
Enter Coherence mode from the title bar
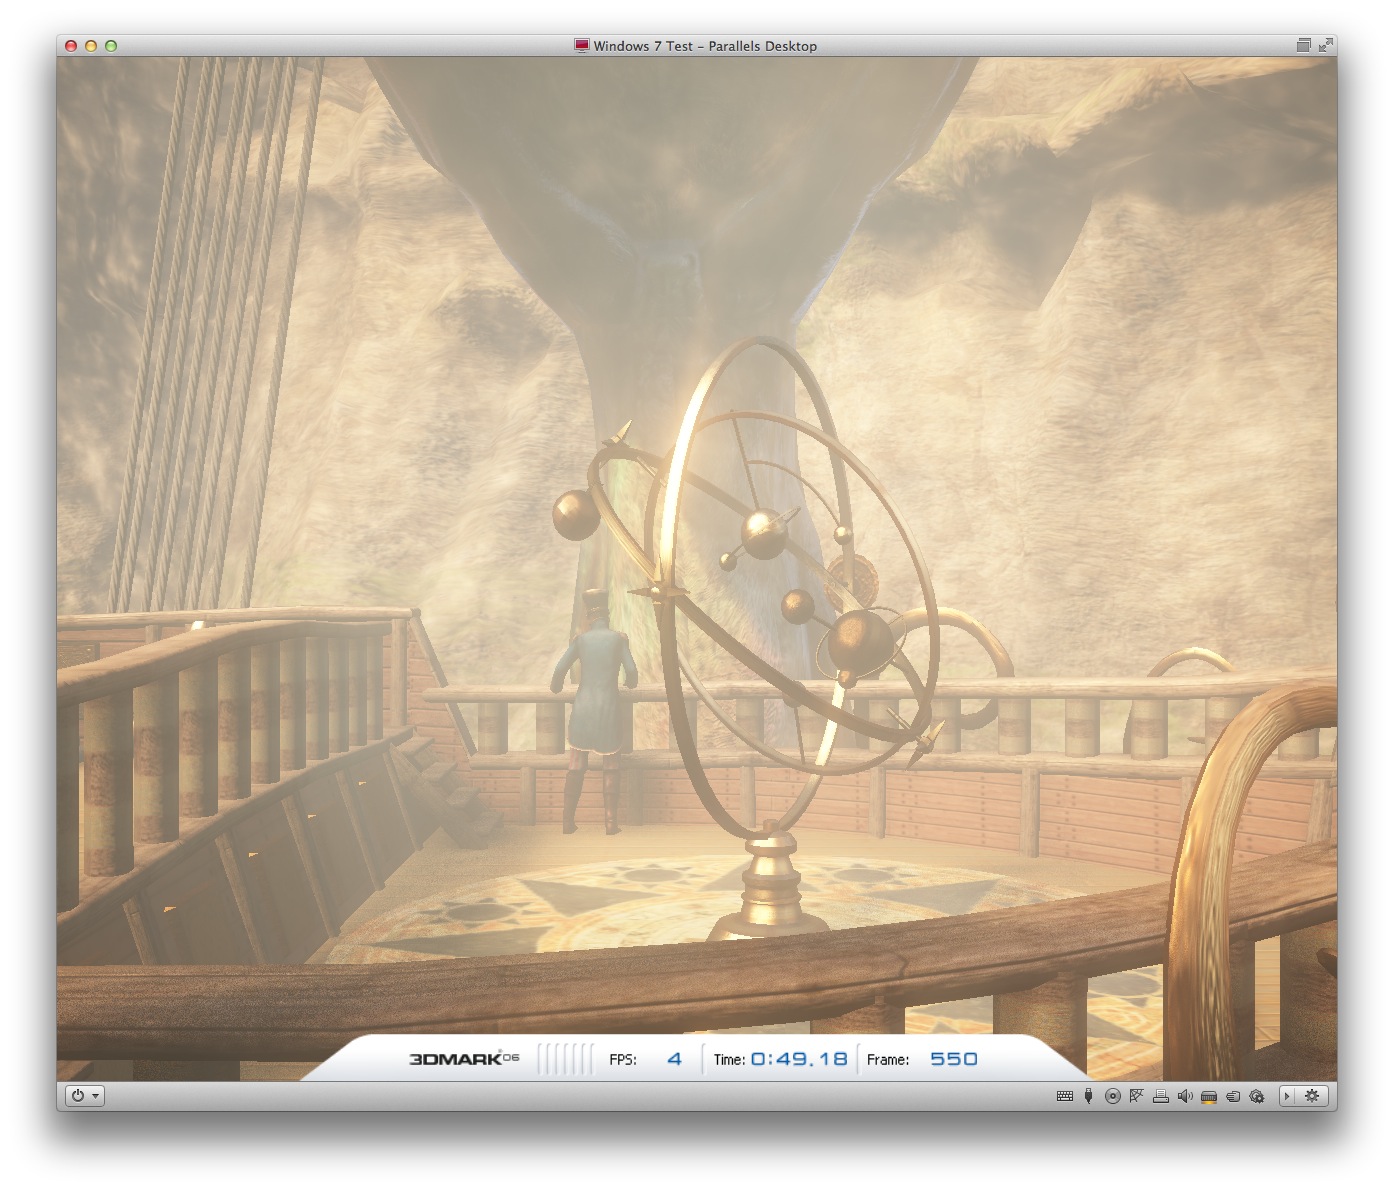1303,45
